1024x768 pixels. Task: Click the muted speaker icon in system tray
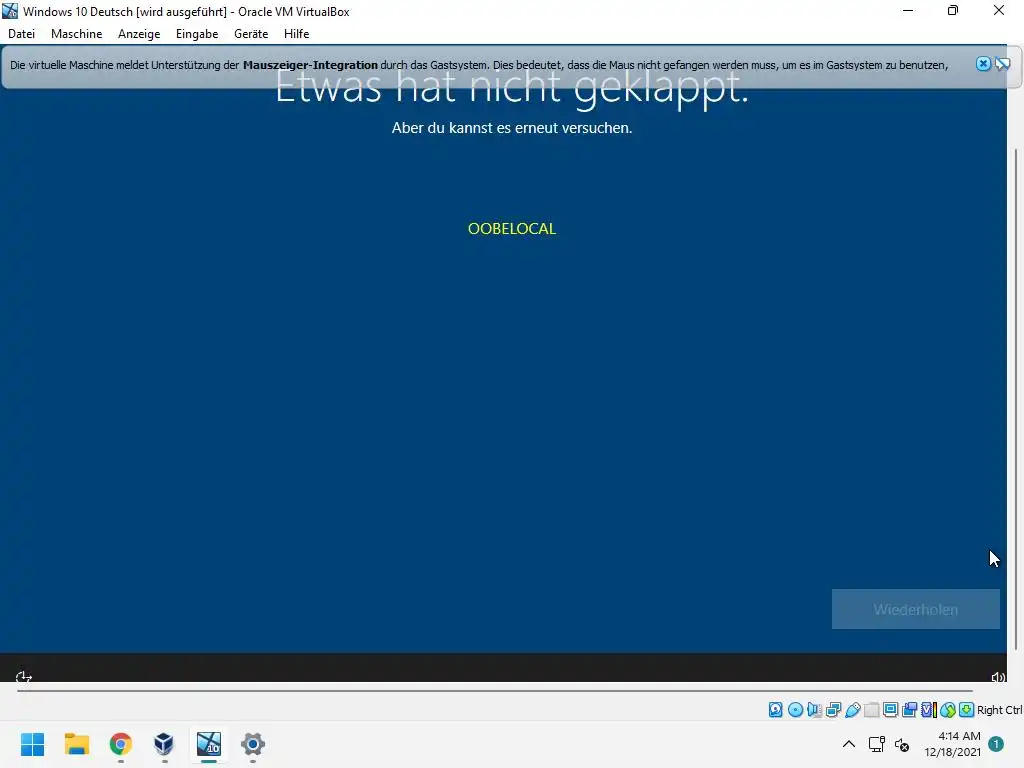(x=902, y=744)
